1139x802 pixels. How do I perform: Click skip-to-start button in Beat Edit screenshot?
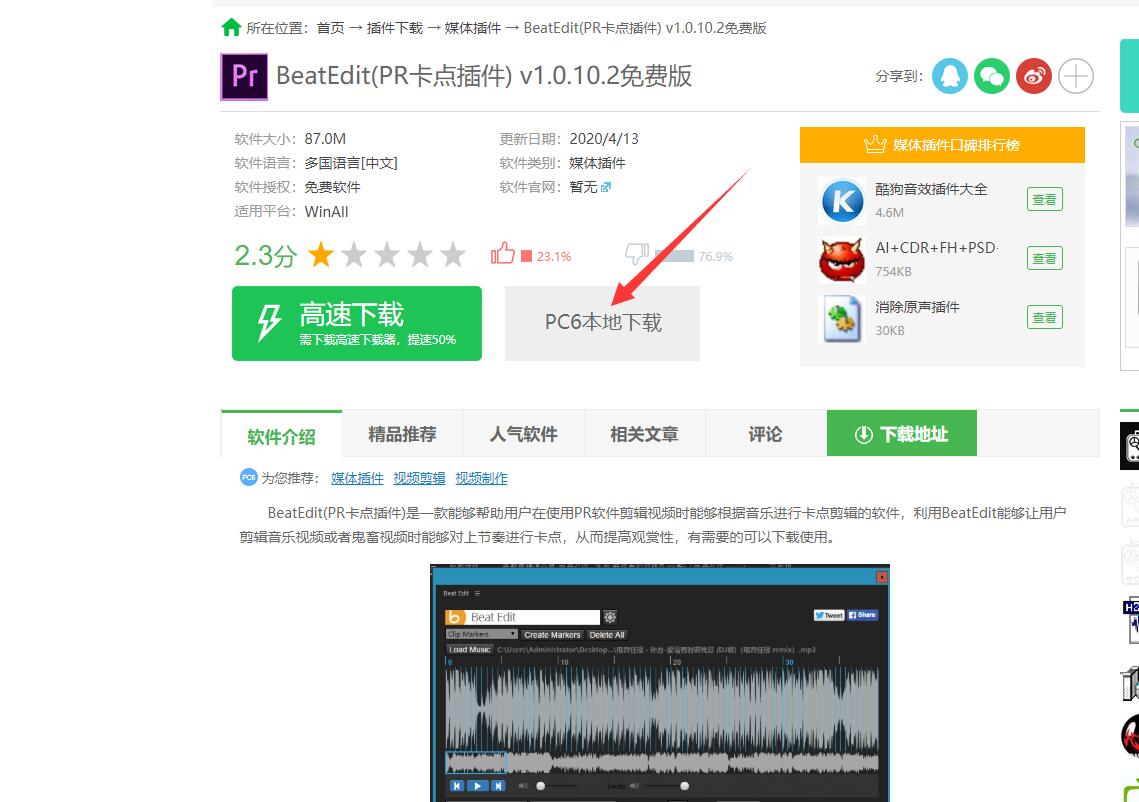(457, 785)
